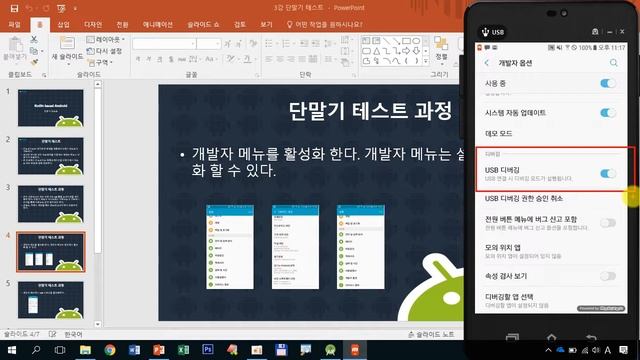The height and width of the screenshot is (360, 640).
Task: Open Chrome from the taskbar
Action: (x=109, y=350)
